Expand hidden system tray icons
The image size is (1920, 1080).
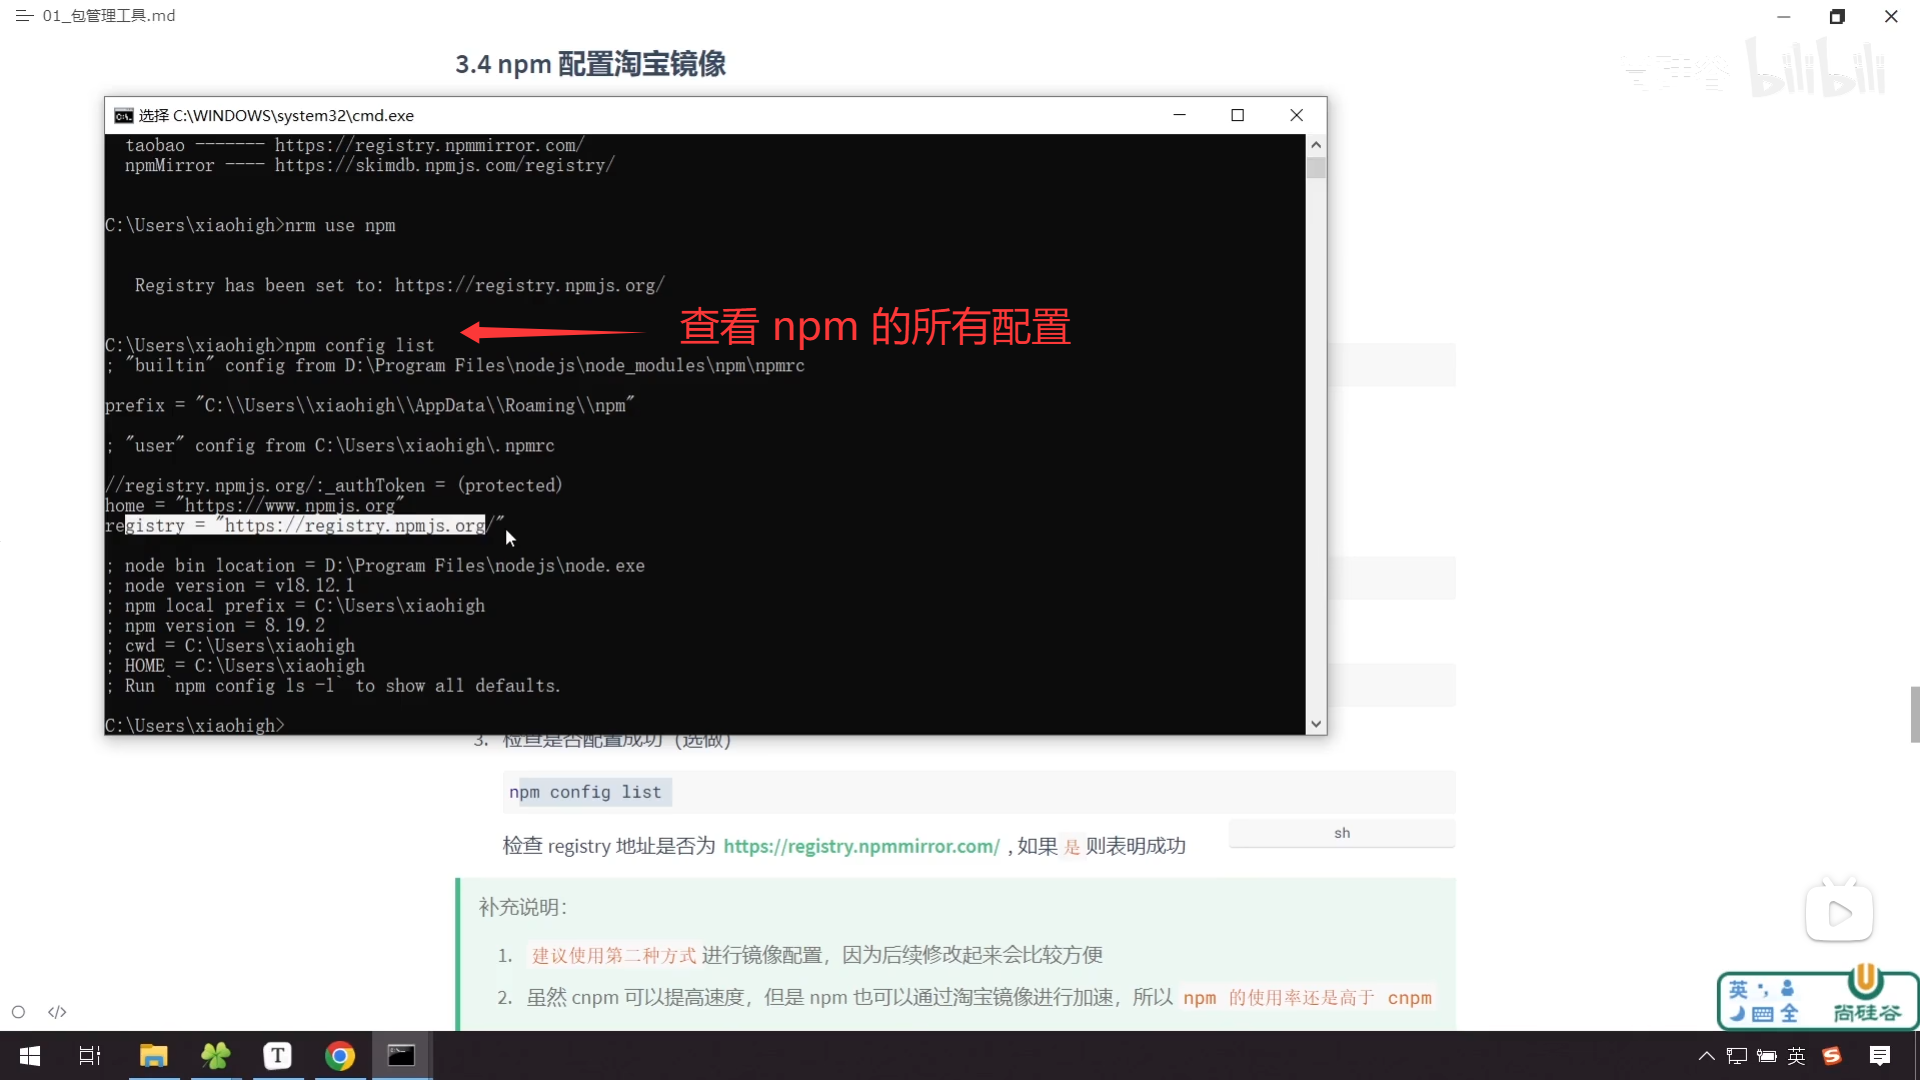(x=1707, y=1056)
